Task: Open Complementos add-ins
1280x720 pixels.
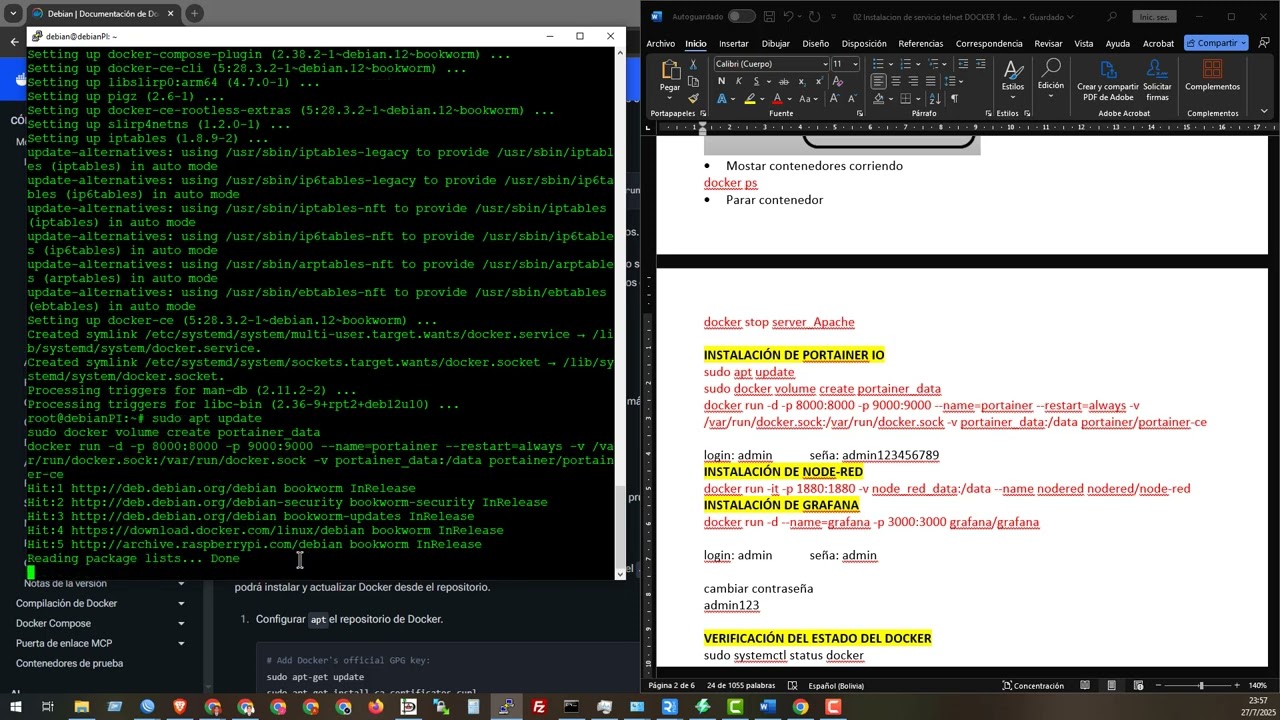Action: tap(1212, 76)
